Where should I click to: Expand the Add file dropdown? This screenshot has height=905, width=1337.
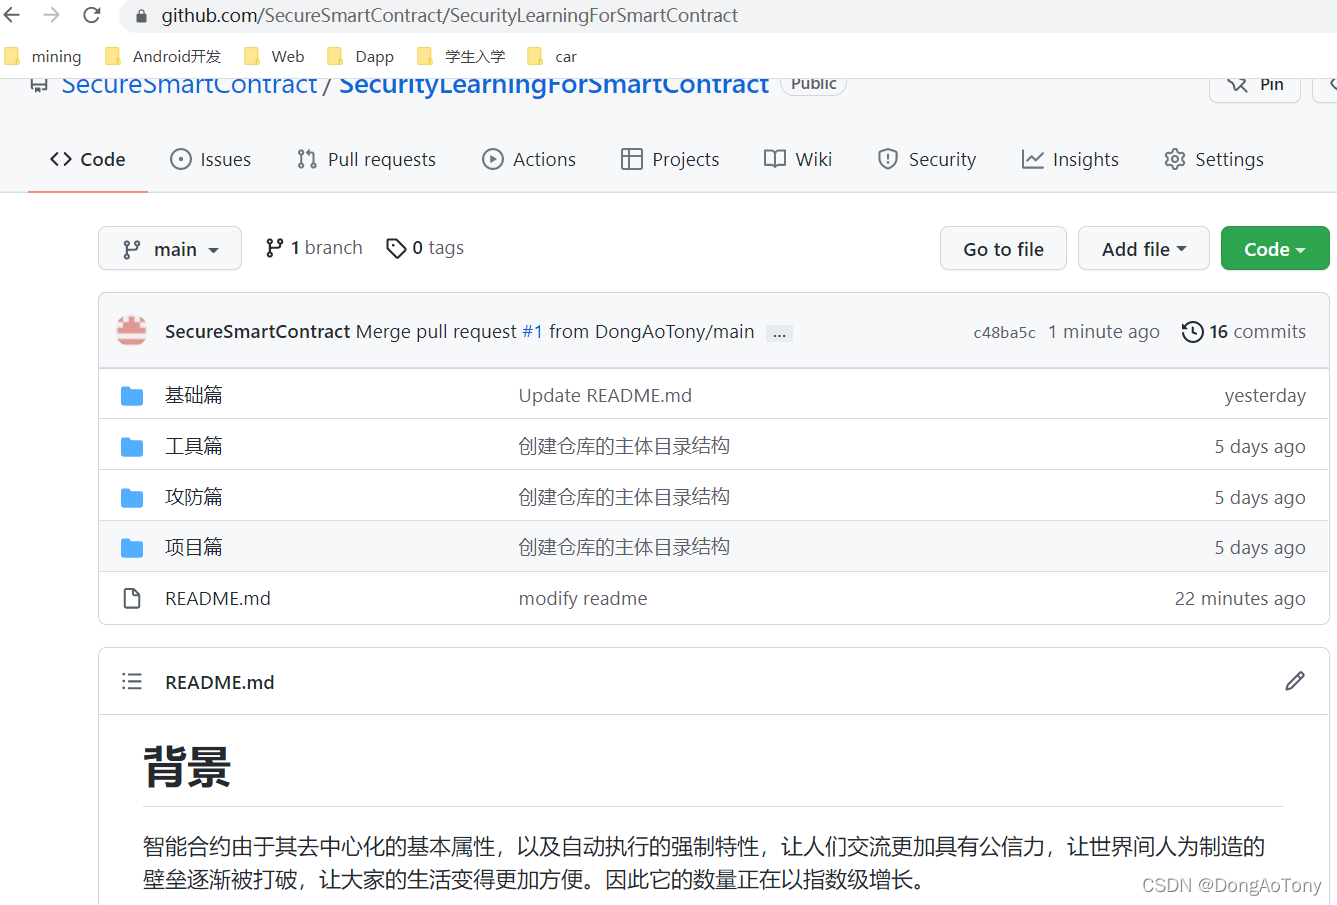[x=1144, y=248]
